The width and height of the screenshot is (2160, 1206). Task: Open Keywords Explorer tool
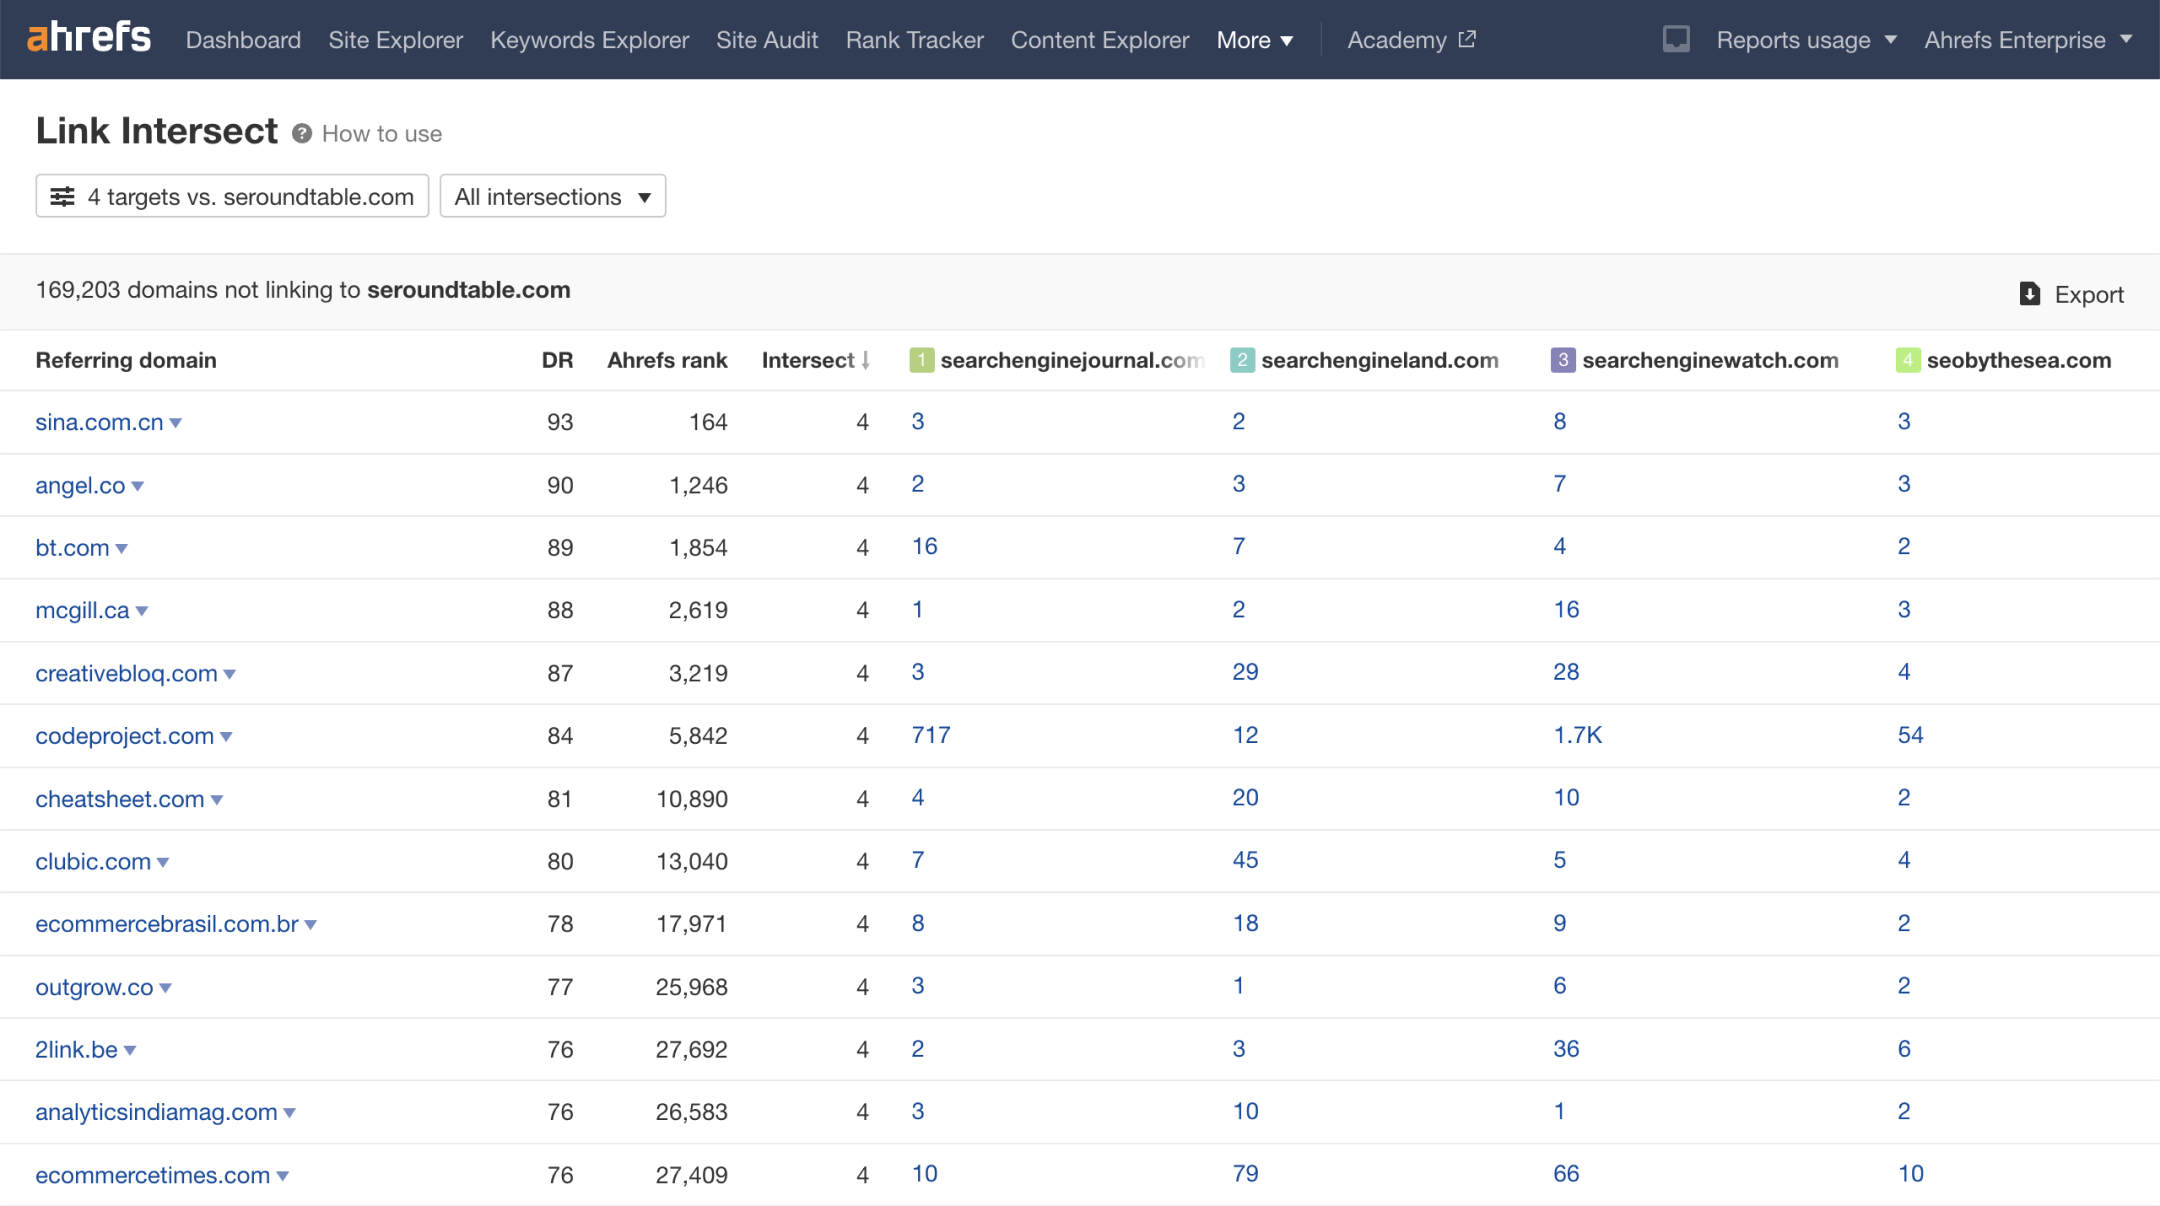[589, 40]
